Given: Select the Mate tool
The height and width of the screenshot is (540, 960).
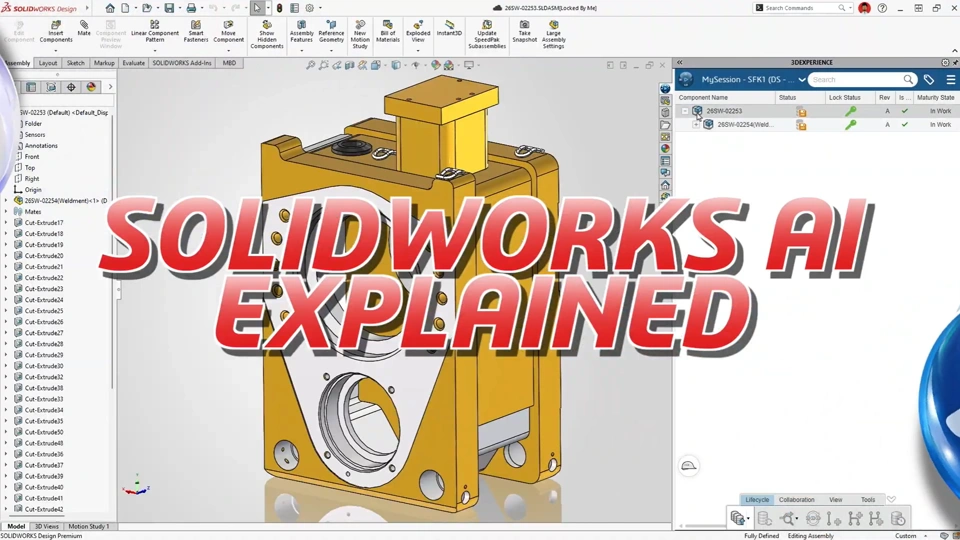Looking at the screenshot, I should click(x=84, y=29).
